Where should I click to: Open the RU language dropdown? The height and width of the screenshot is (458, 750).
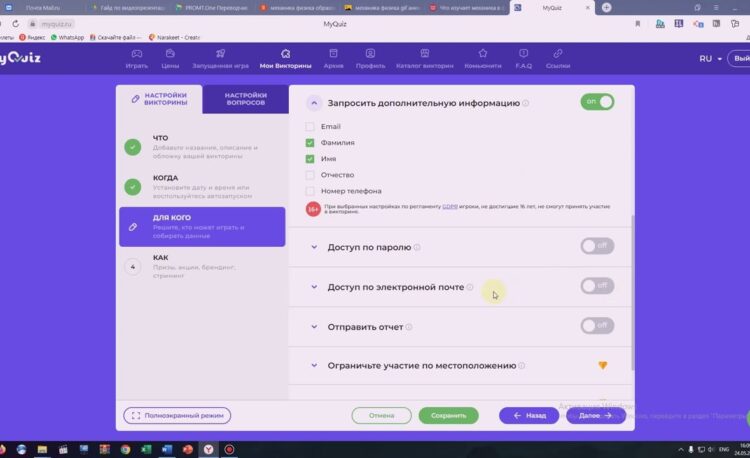711,59
